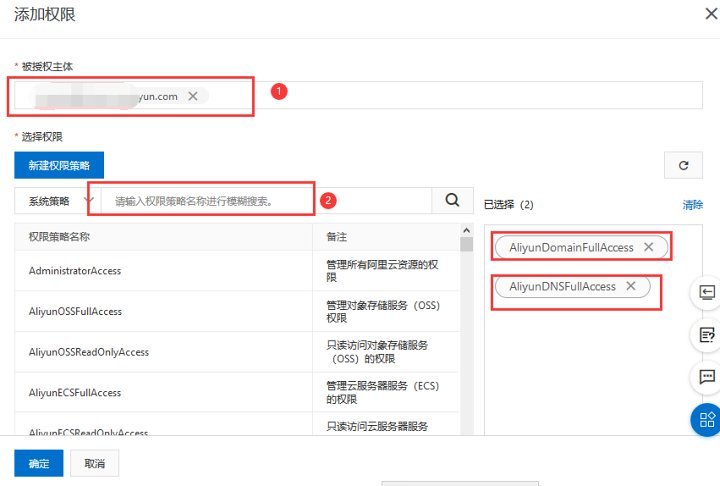Viewport: 720px width, 486px height.
Task: Click 新建权限策略 button
Action: click(x=59, y=165)
